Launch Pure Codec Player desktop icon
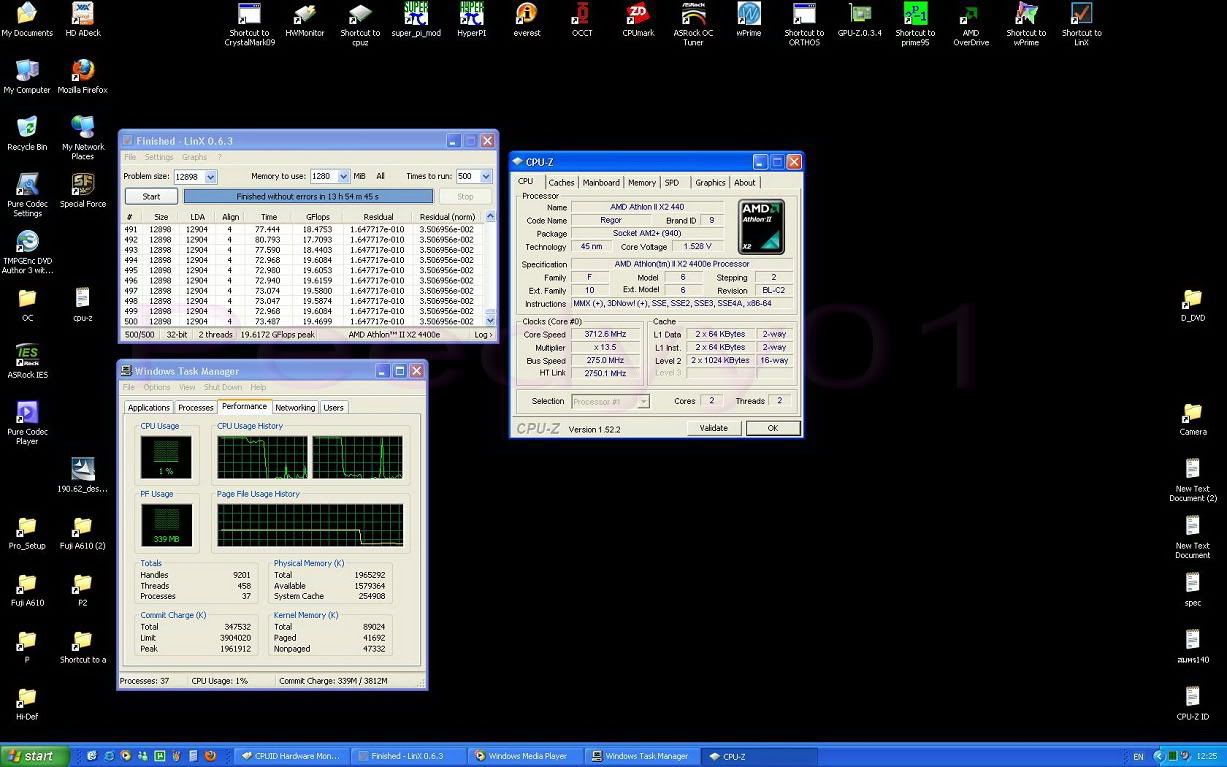1227x767 pixels. click(27, 424)
